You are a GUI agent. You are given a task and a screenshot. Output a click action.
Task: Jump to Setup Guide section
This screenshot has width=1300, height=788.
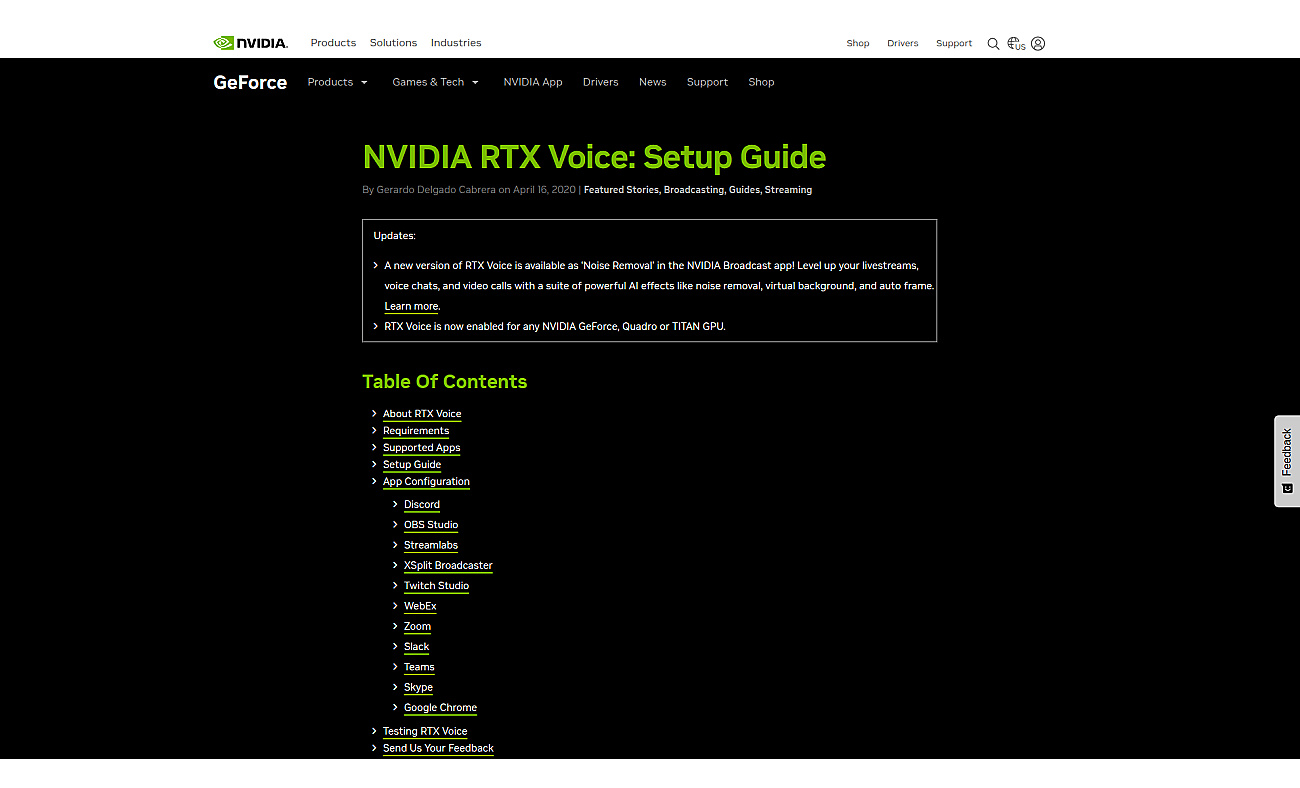[x=412, y=465]
